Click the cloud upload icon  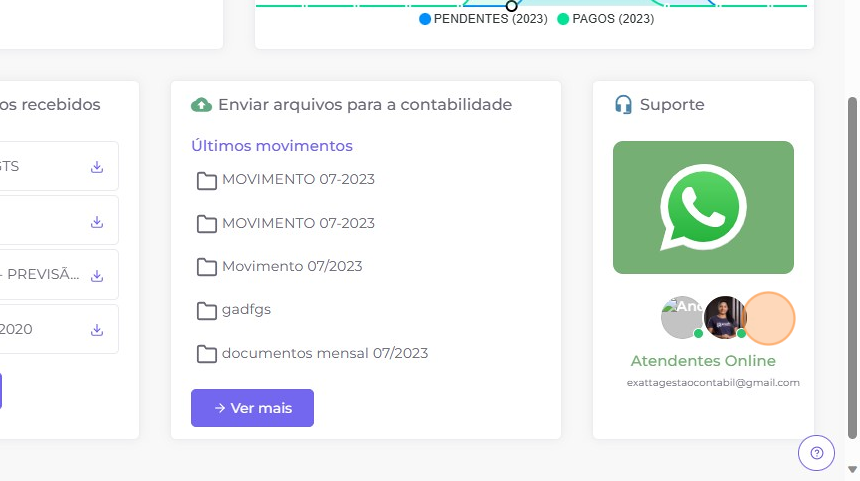click(201, 104)
